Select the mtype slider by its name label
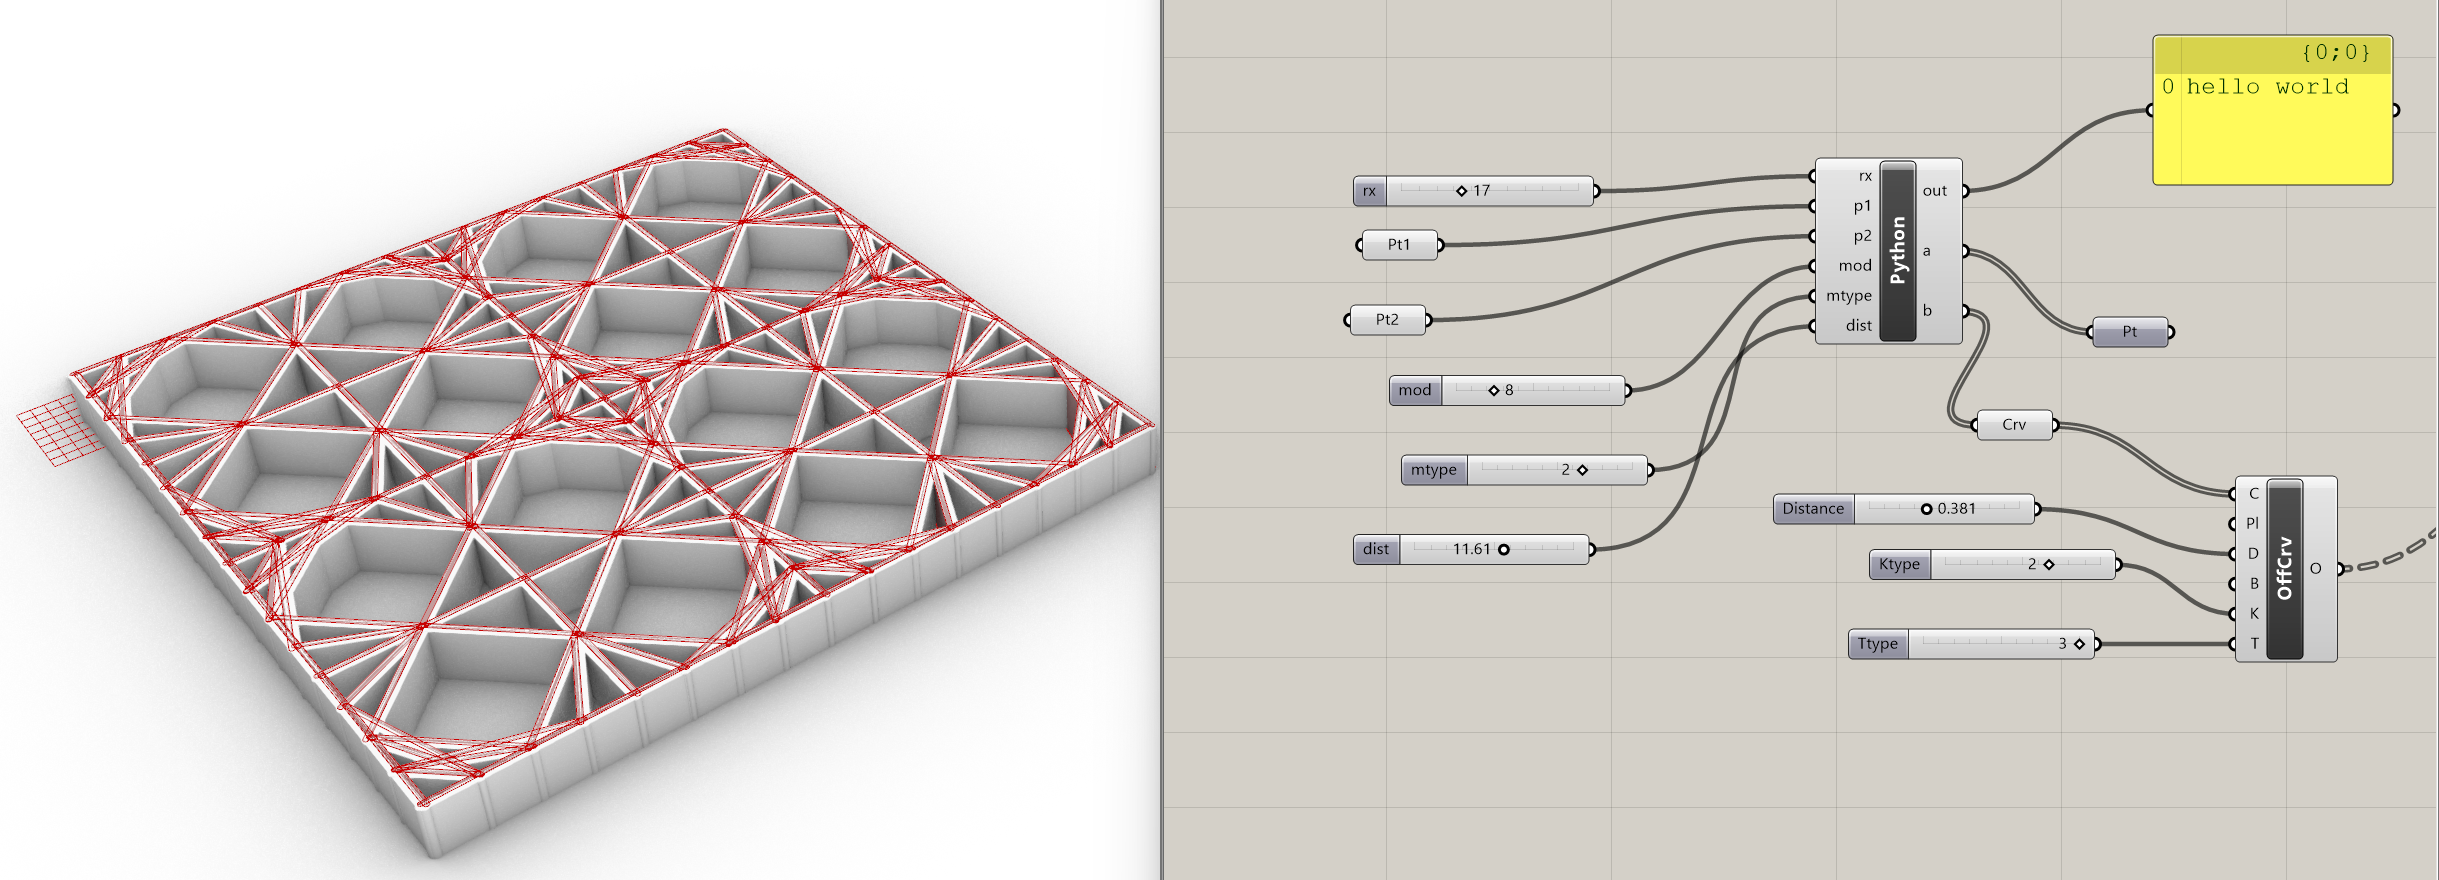This screenshot has height=880, width=2439. [x=1434, y=470]
